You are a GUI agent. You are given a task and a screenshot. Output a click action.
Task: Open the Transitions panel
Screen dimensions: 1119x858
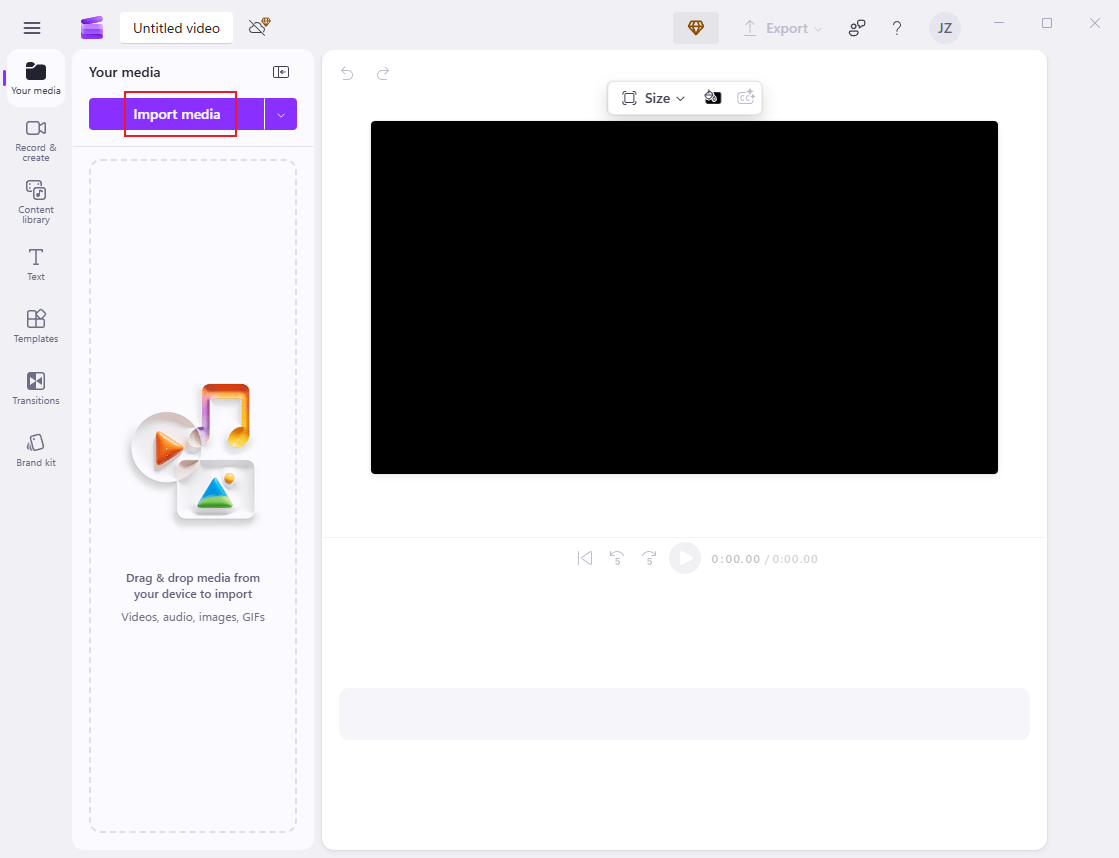(35, 387)
